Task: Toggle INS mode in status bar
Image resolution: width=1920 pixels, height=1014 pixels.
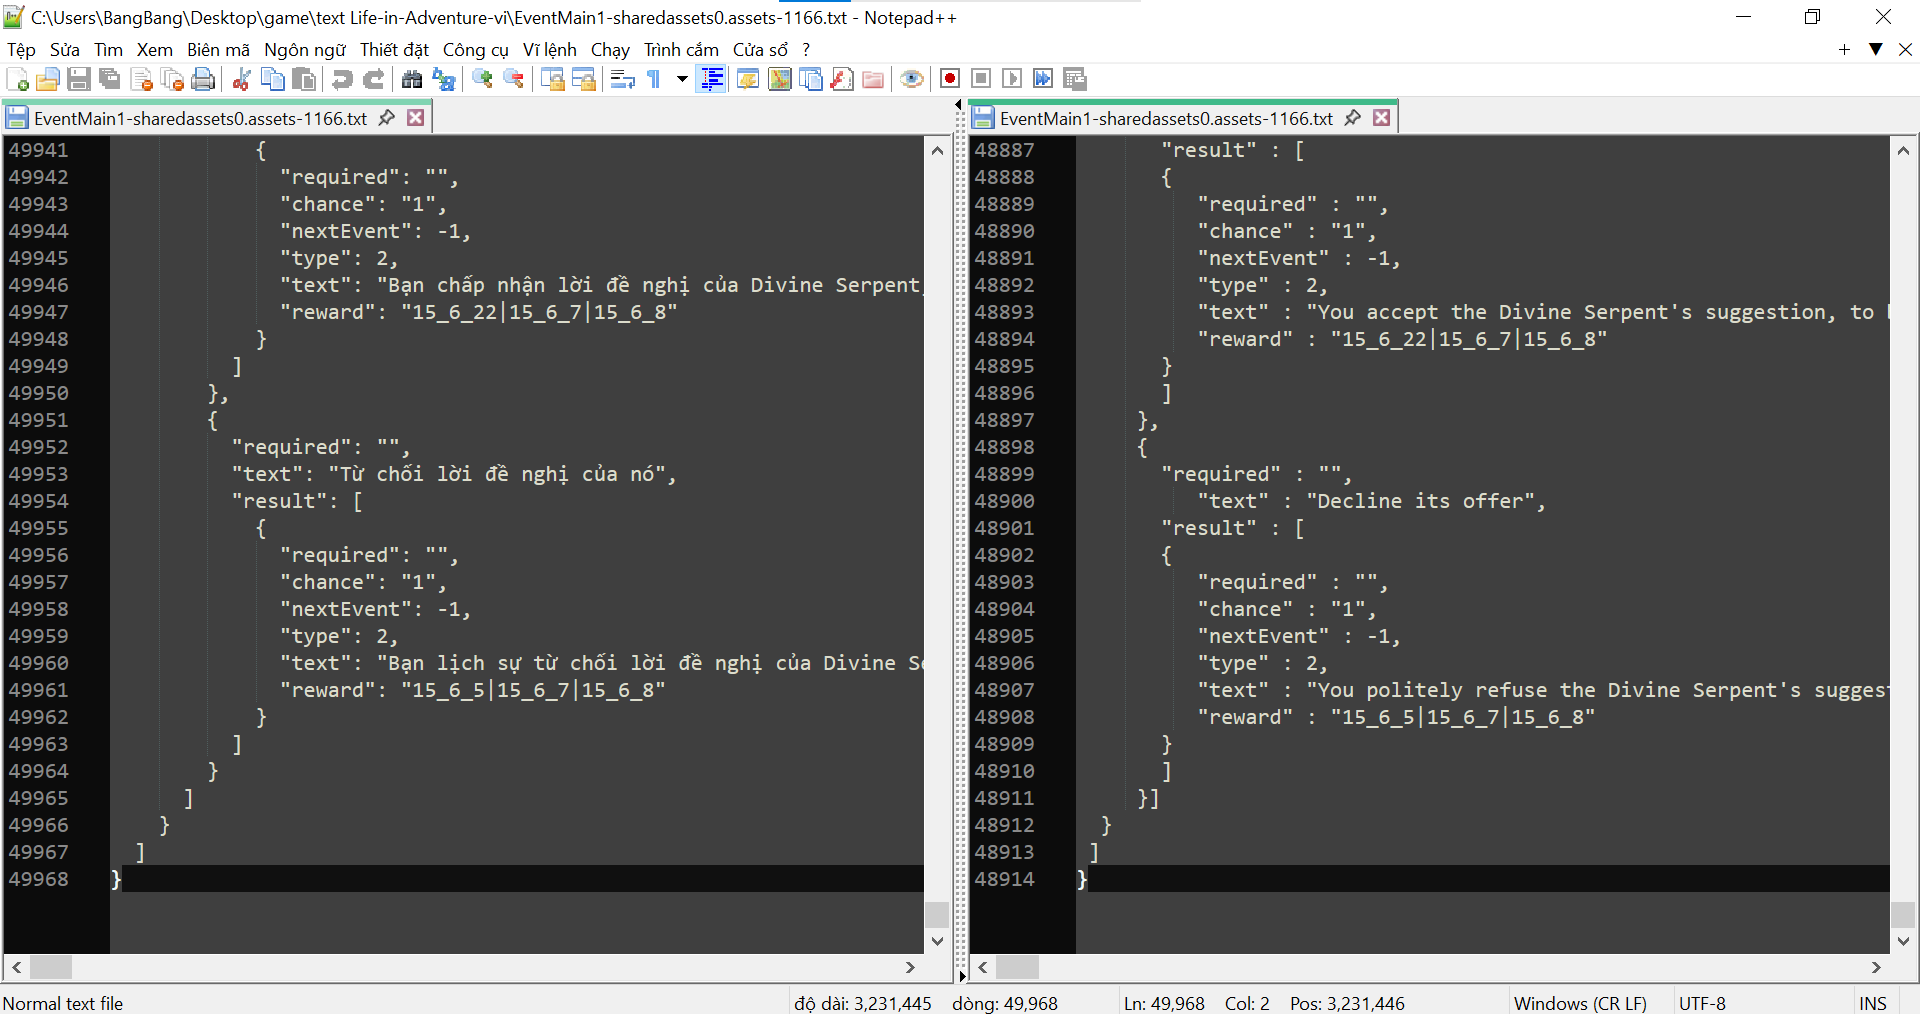Action: [1873, 1003]
